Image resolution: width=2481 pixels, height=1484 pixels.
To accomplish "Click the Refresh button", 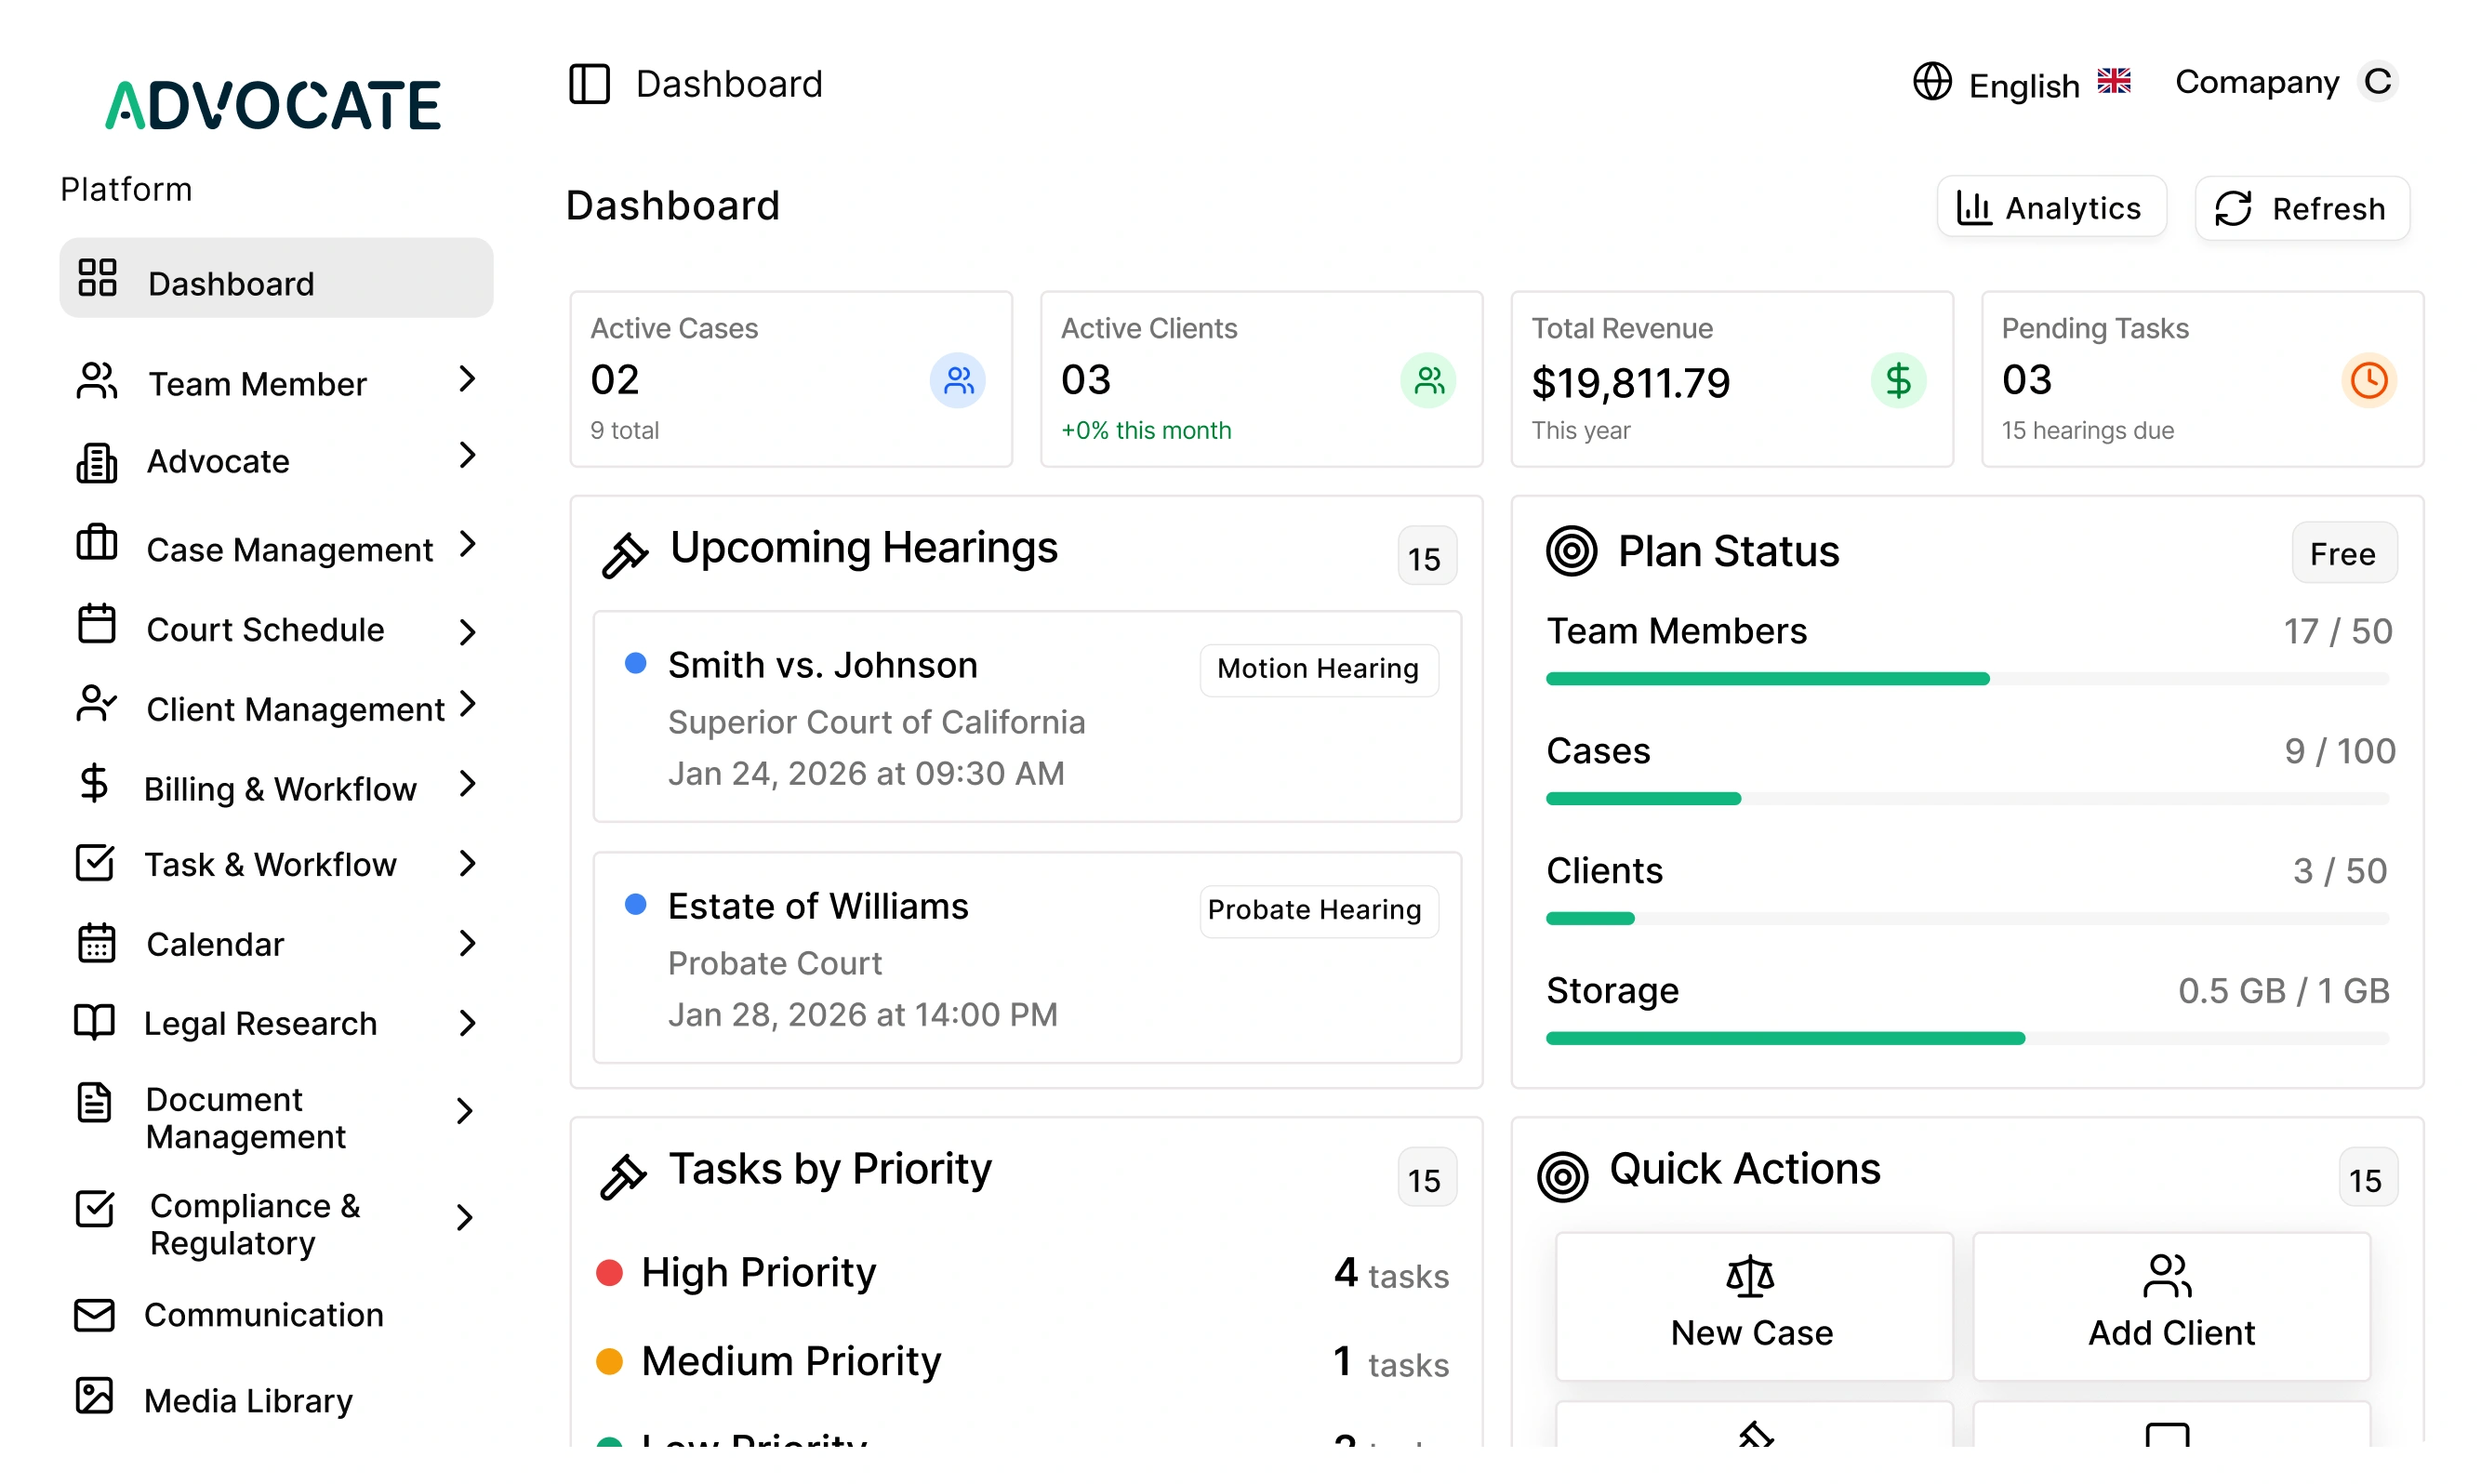I will pyautogui.click(x=2301, y=207).
